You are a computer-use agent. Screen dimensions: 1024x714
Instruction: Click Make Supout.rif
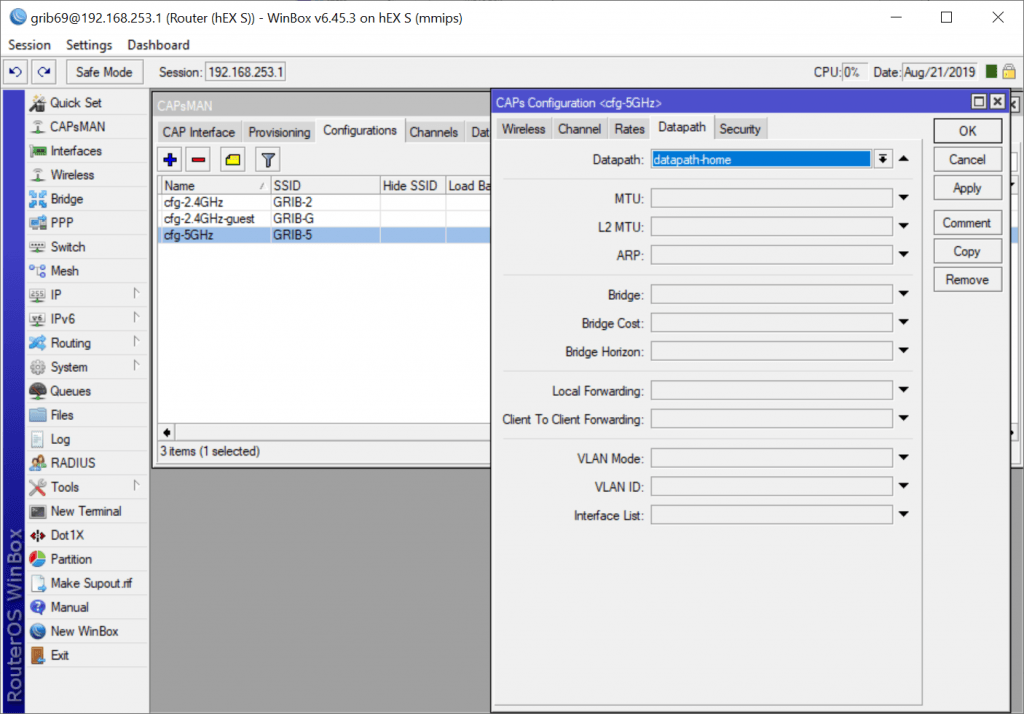tap(91, 583)
